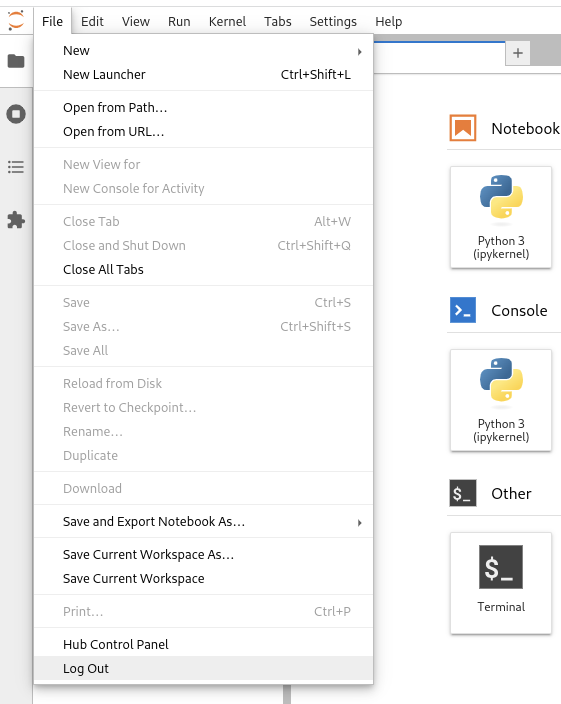
Task: Click the greyed-out New Console for Activity entry
Action: 203,189
